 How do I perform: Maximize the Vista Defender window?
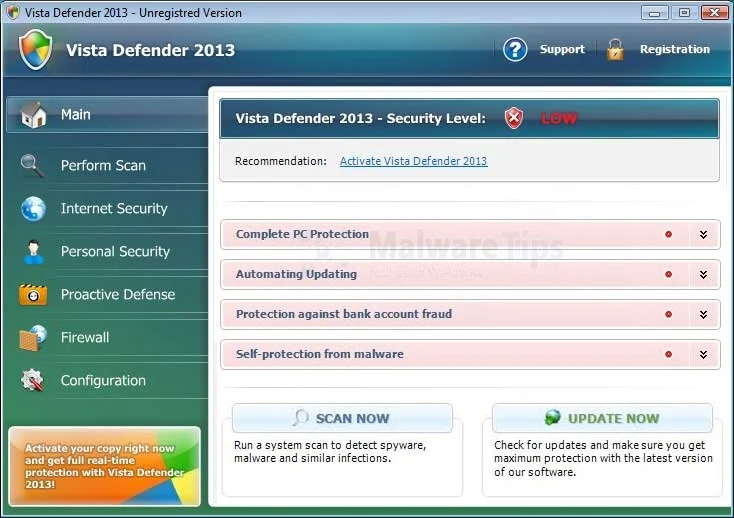[684, 13]
